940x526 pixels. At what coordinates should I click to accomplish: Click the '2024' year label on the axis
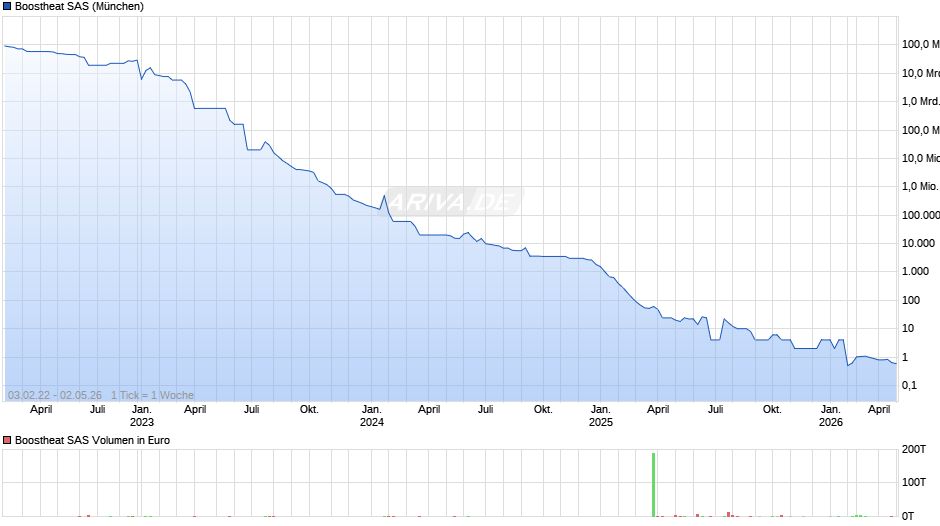pos(372,422)
